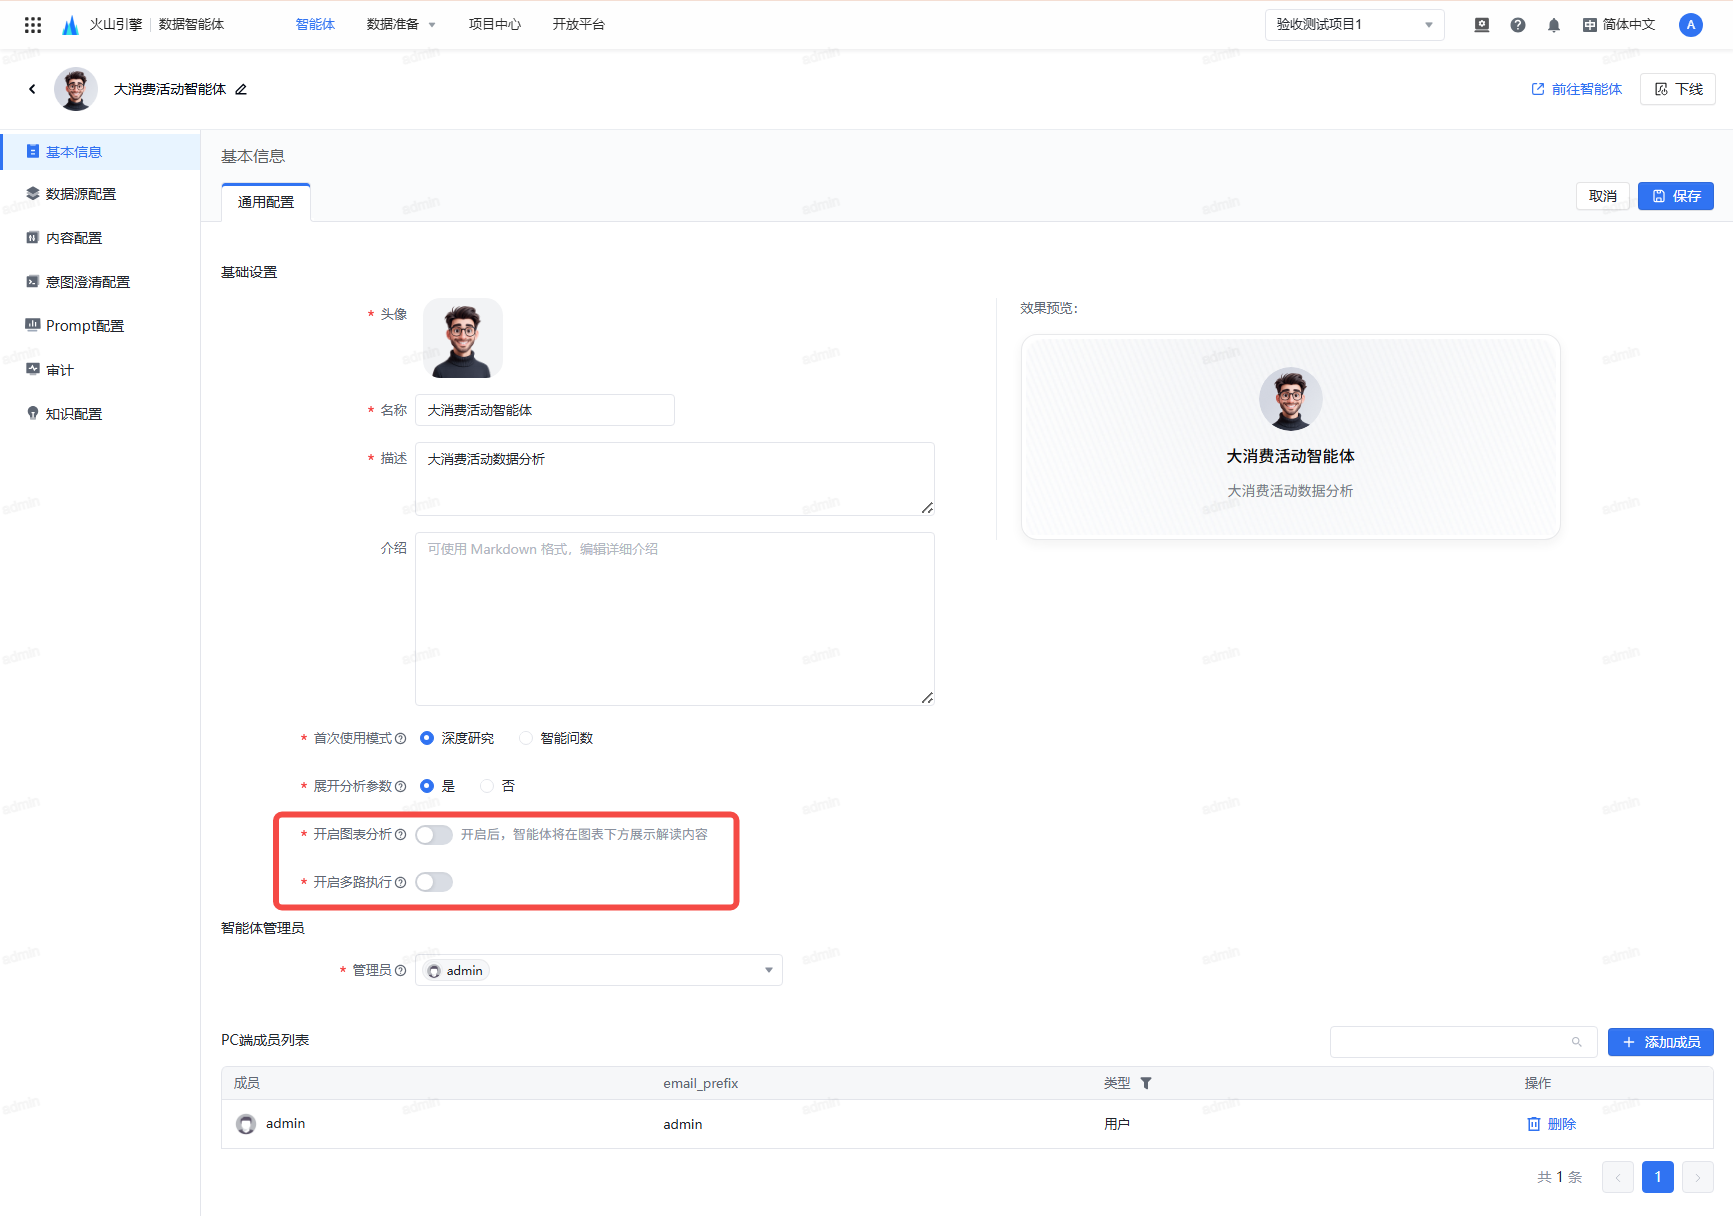Open 内容配置 in the sidebar
This screenshot has width=1733, height=1216.
[x=100, y=238]
